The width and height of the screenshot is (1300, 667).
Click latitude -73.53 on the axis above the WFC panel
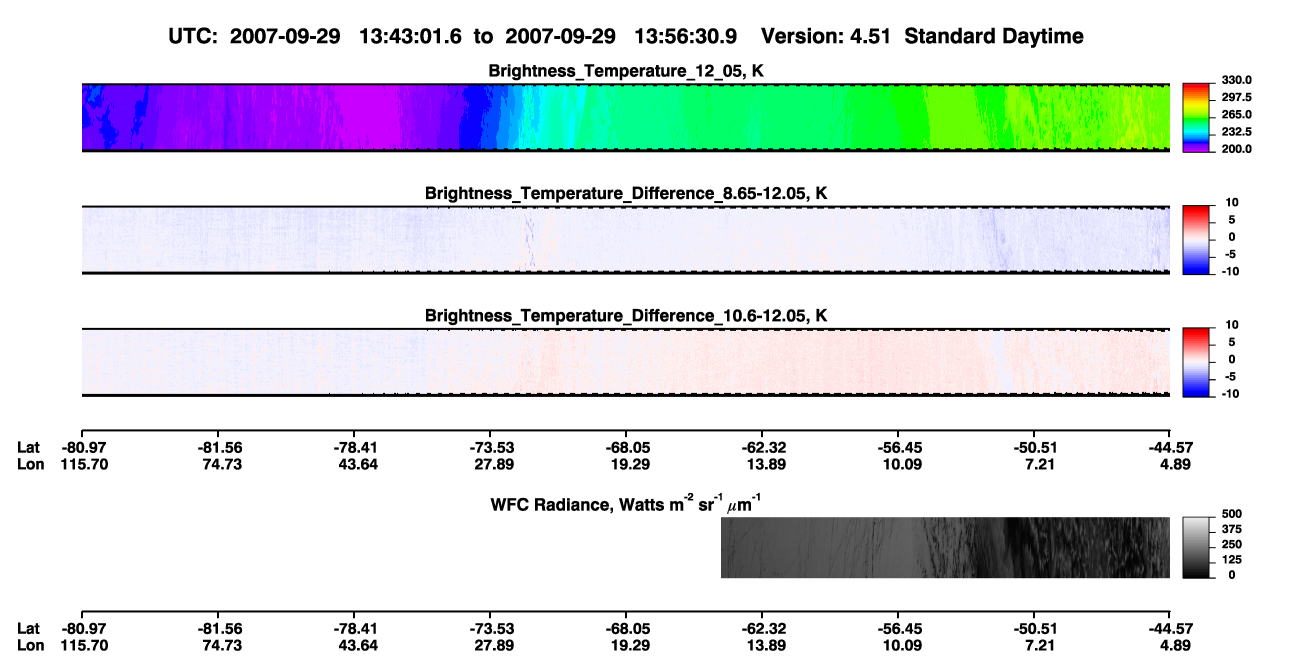[491, 447]
